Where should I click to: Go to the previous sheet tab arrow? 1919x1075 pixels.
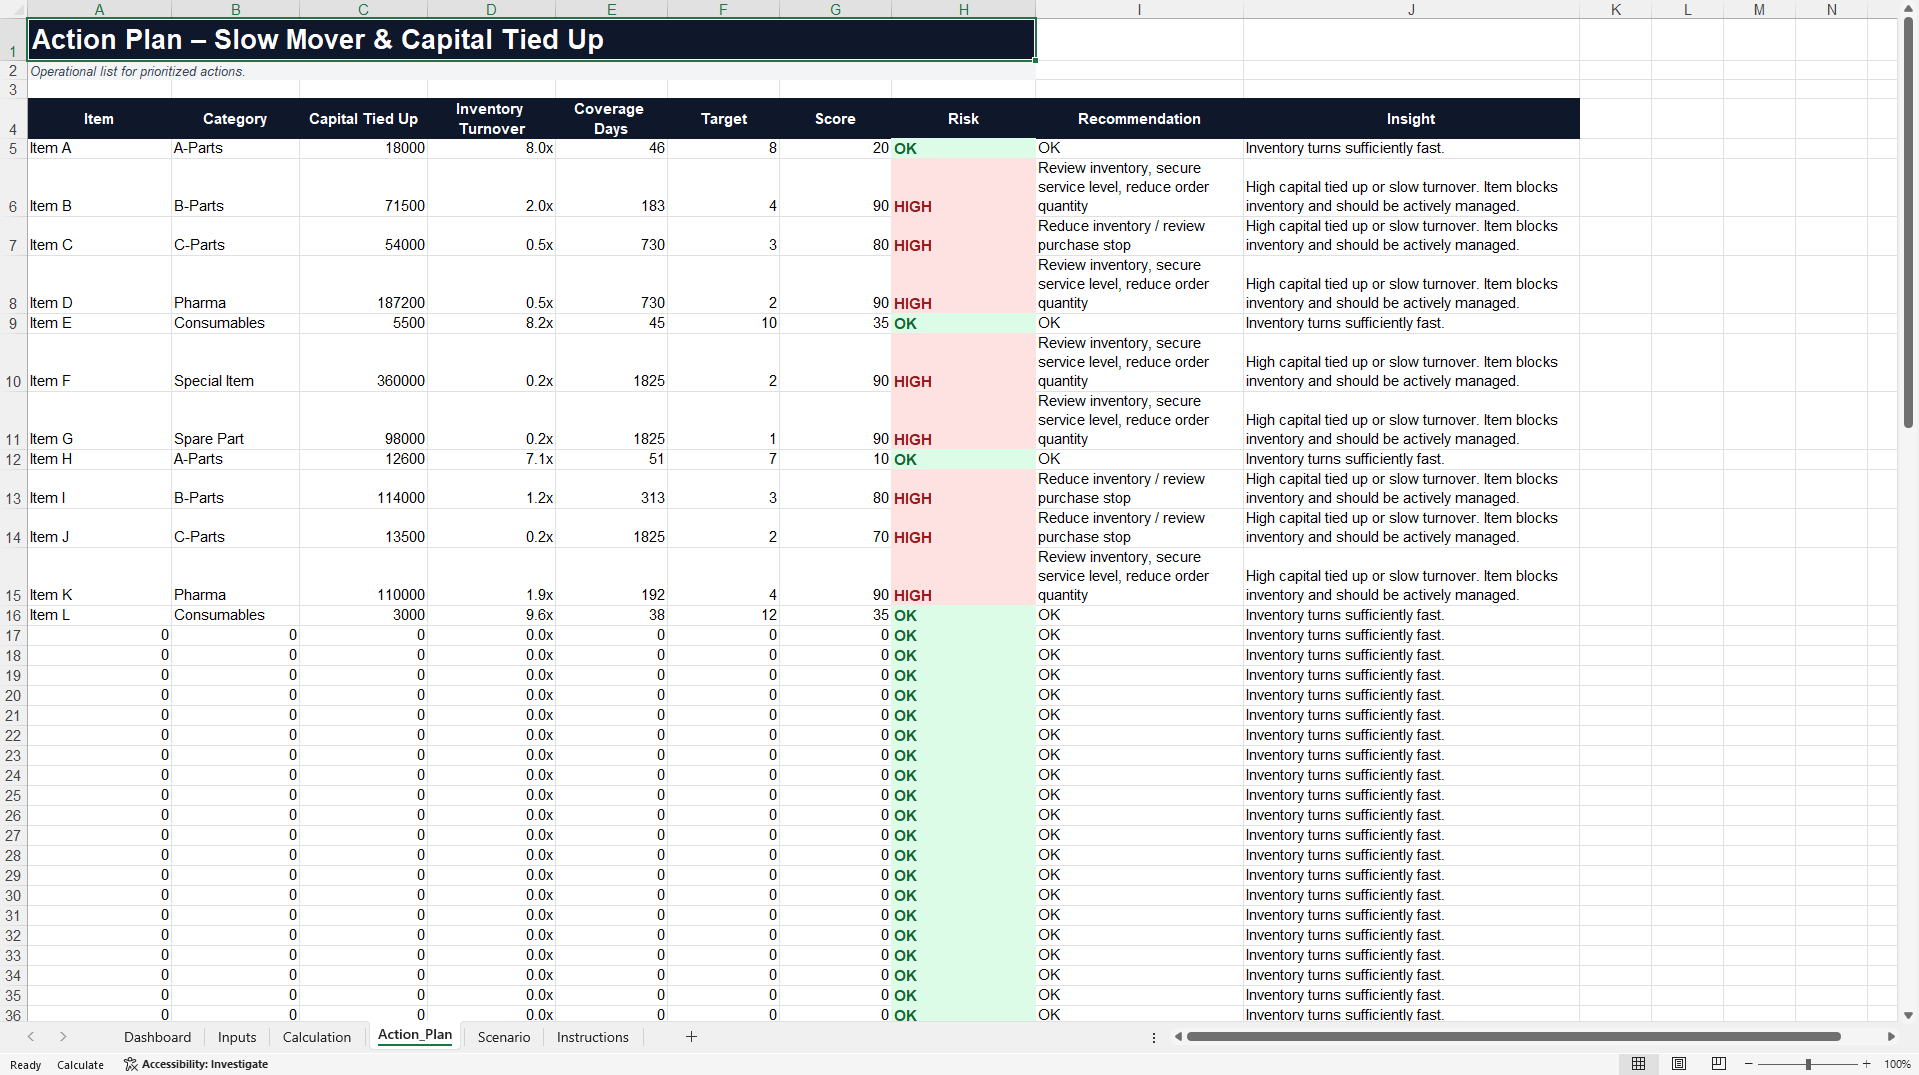coord(31,1037)
